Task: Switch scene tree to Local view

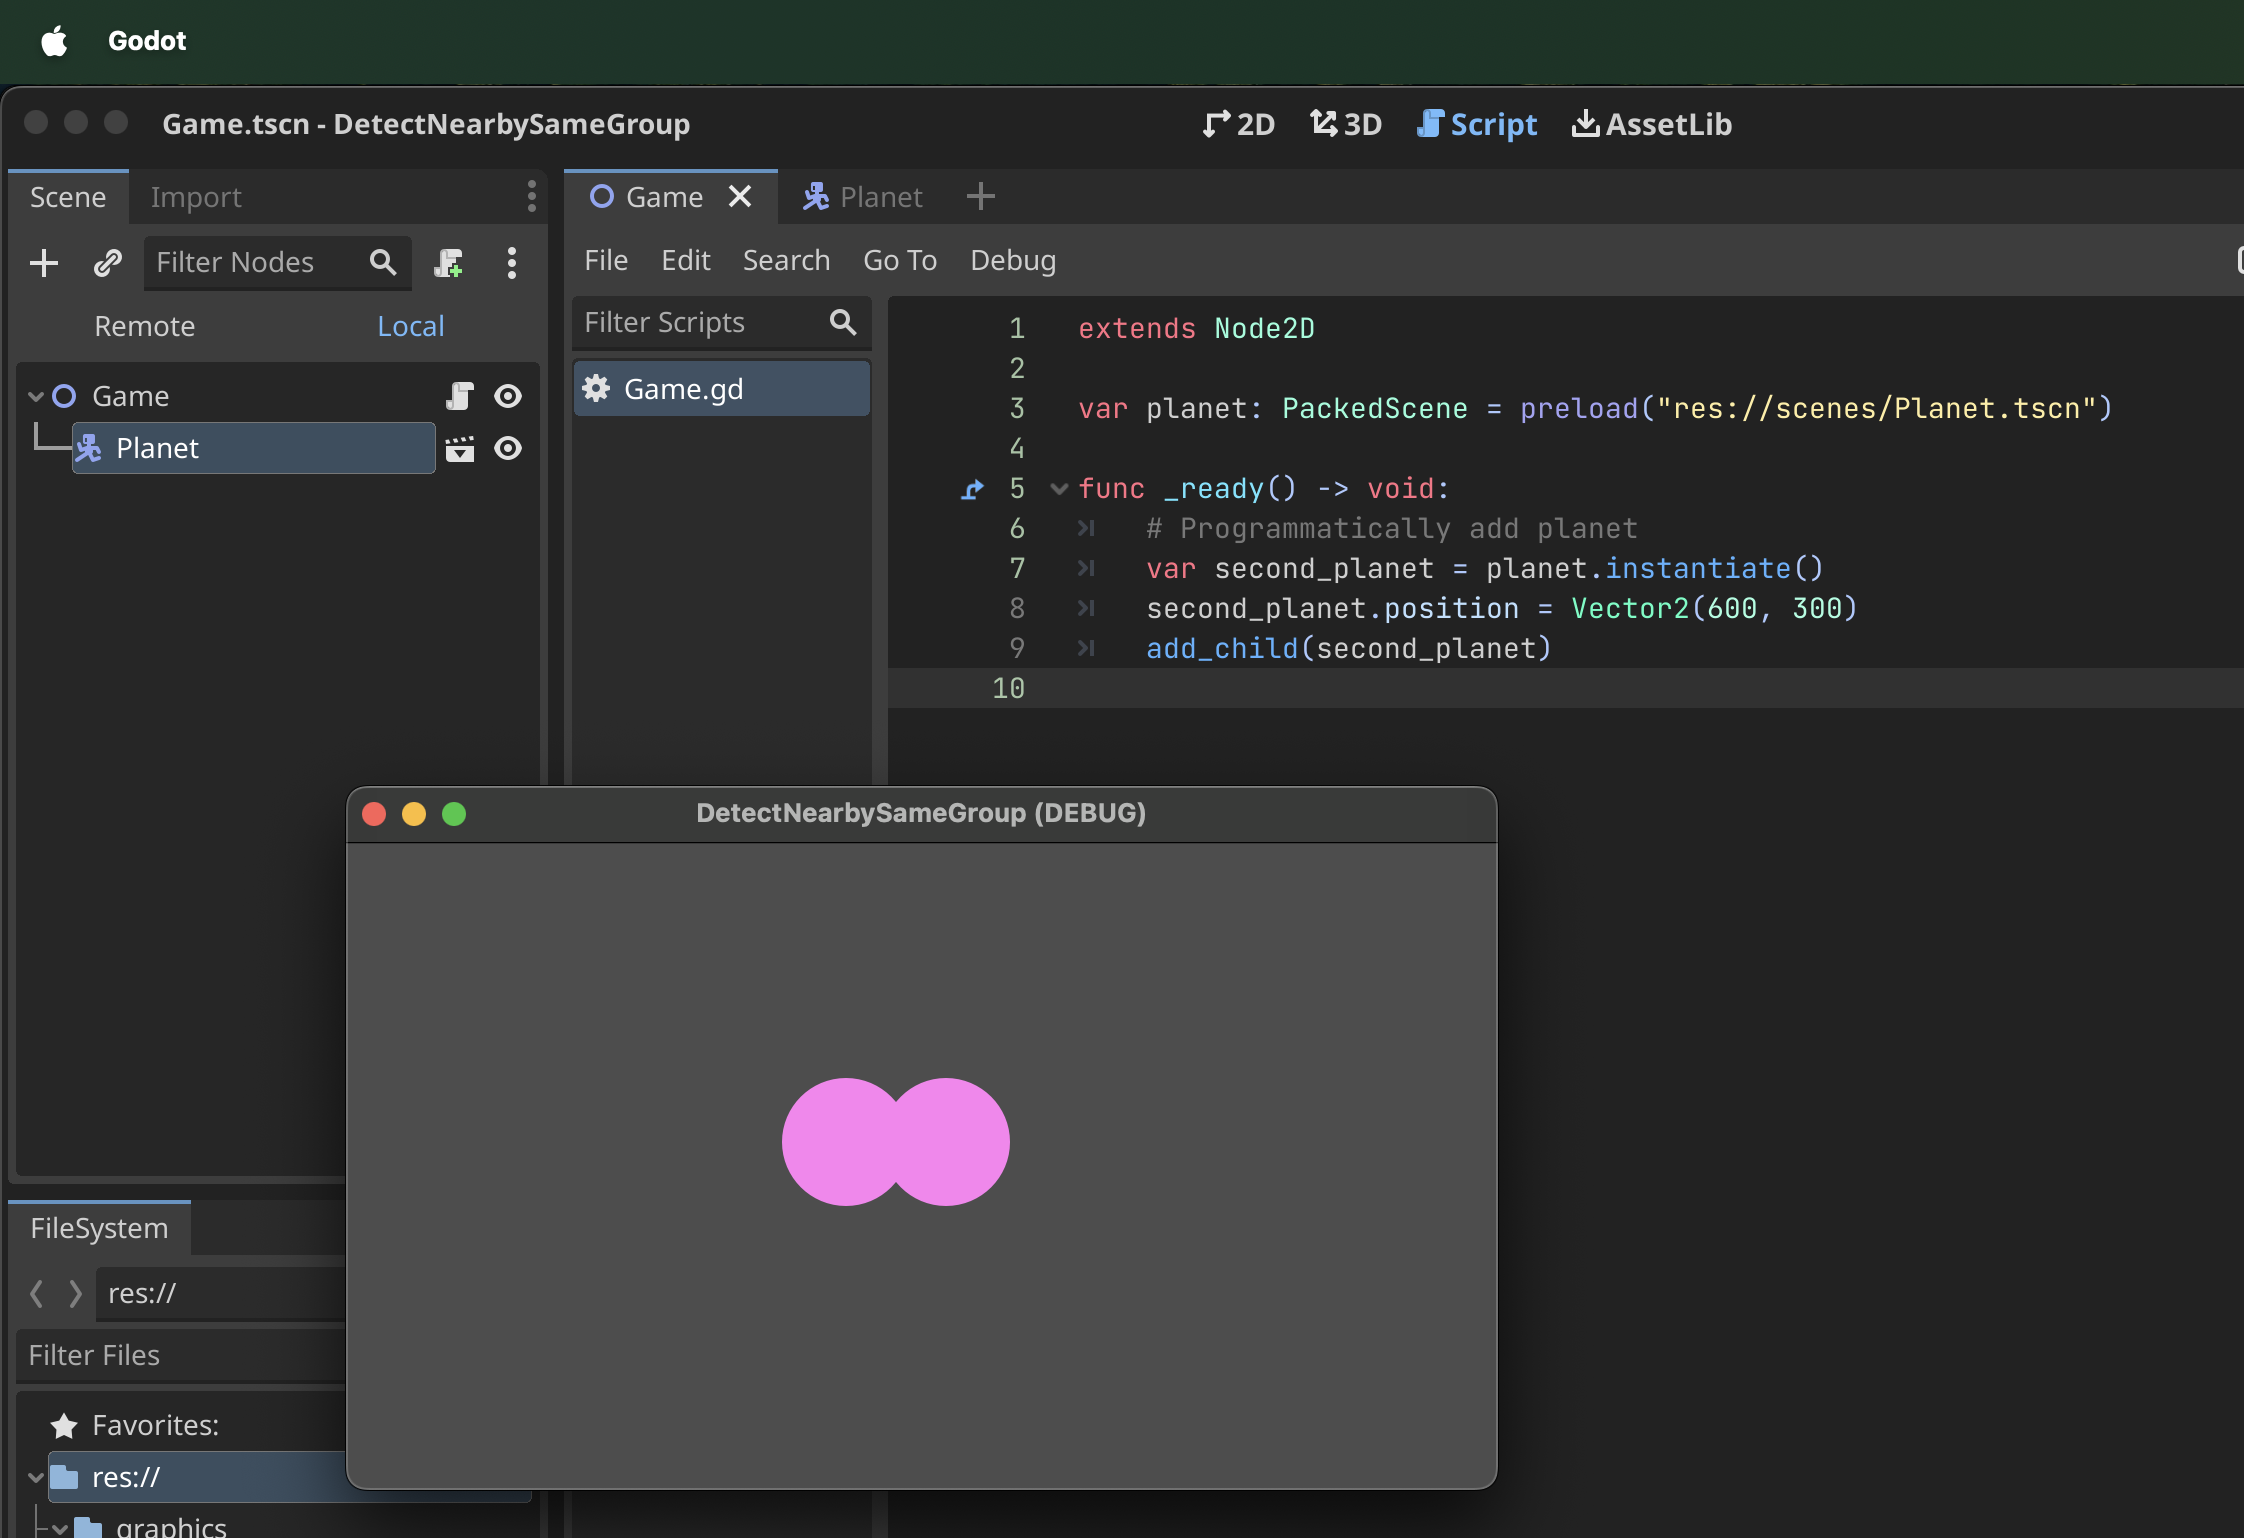Action: (411, 326)
